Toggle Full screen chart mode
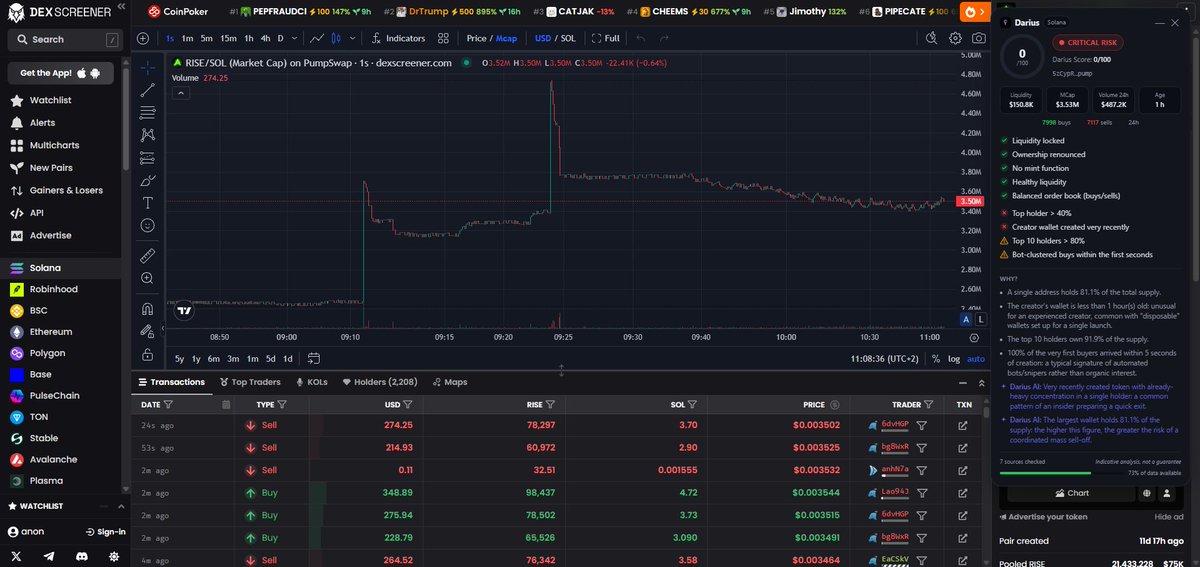Screen dimensions: 1200x567 tap(606, 38)
